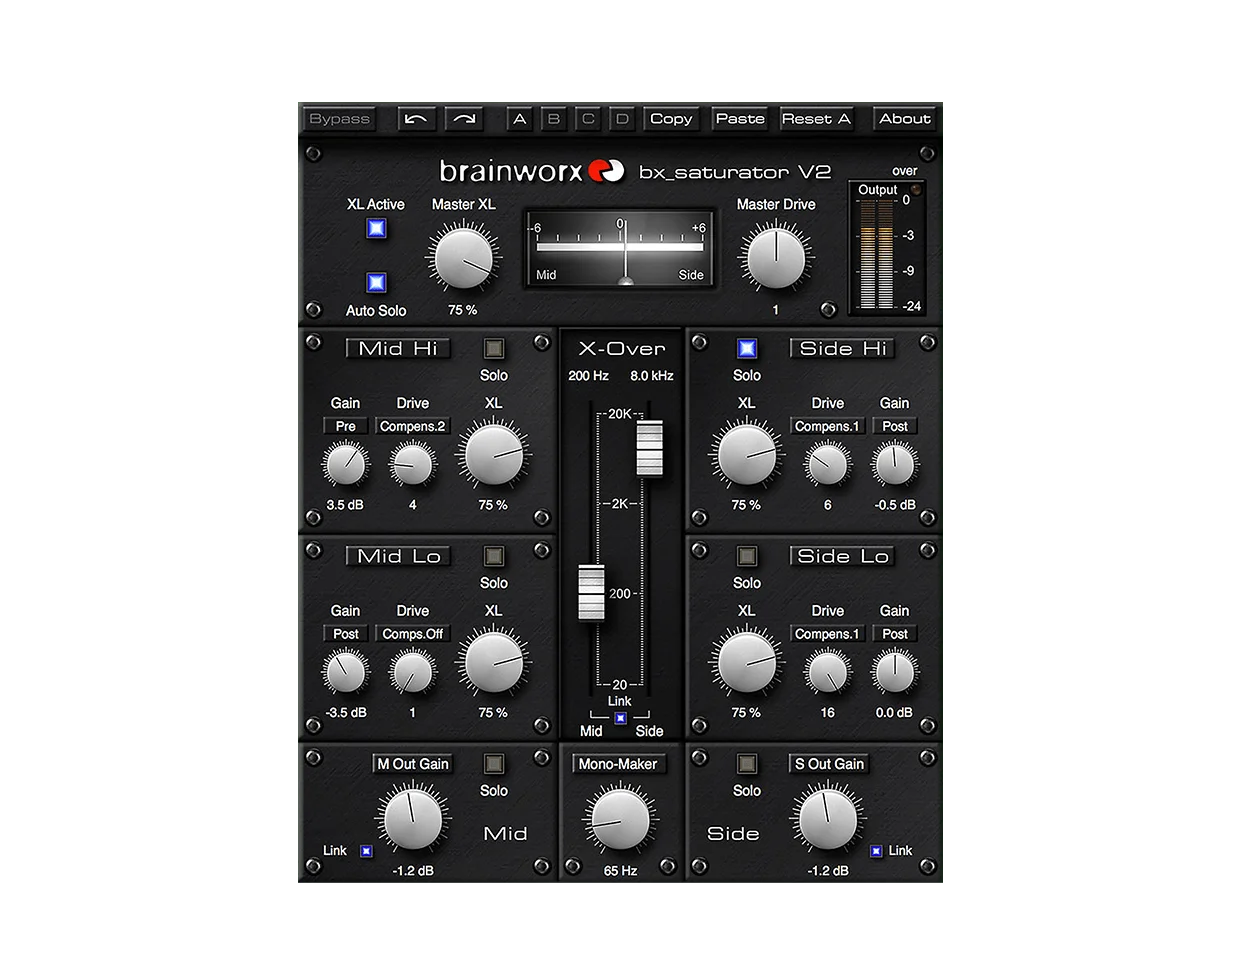This screenshot has height=980, width=1248.
Task: Click the 200 Hz crossover value
Action: 588,376
